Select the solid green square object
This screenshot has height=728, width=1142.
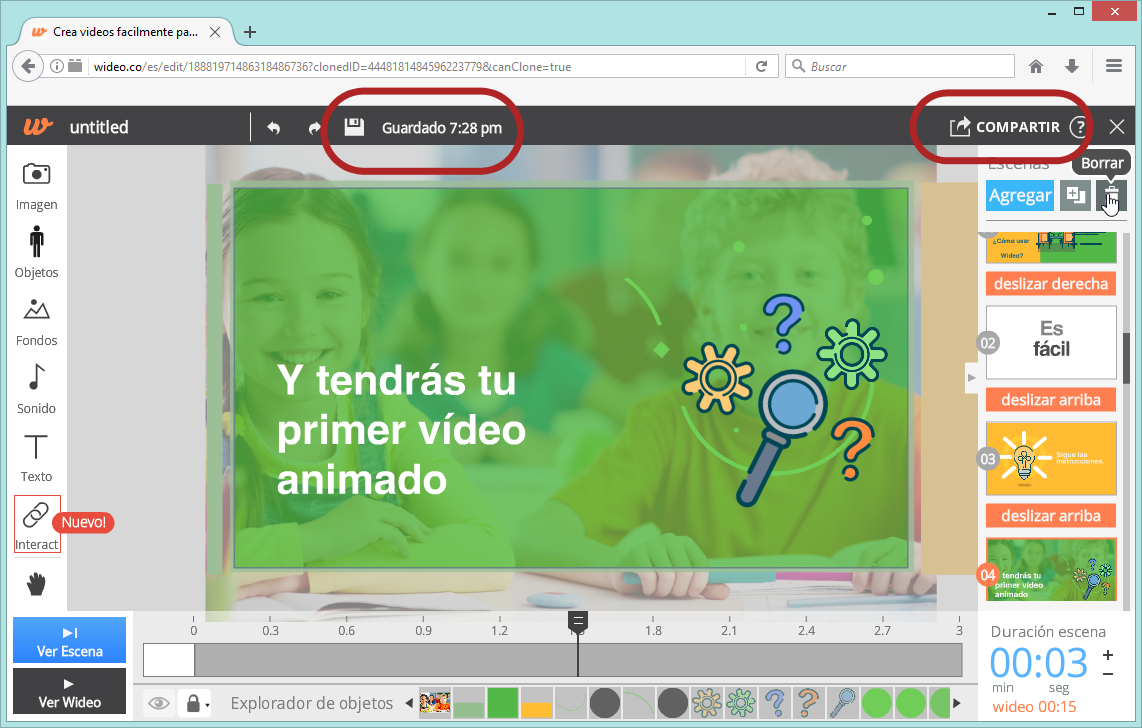(x=503, y=703)
